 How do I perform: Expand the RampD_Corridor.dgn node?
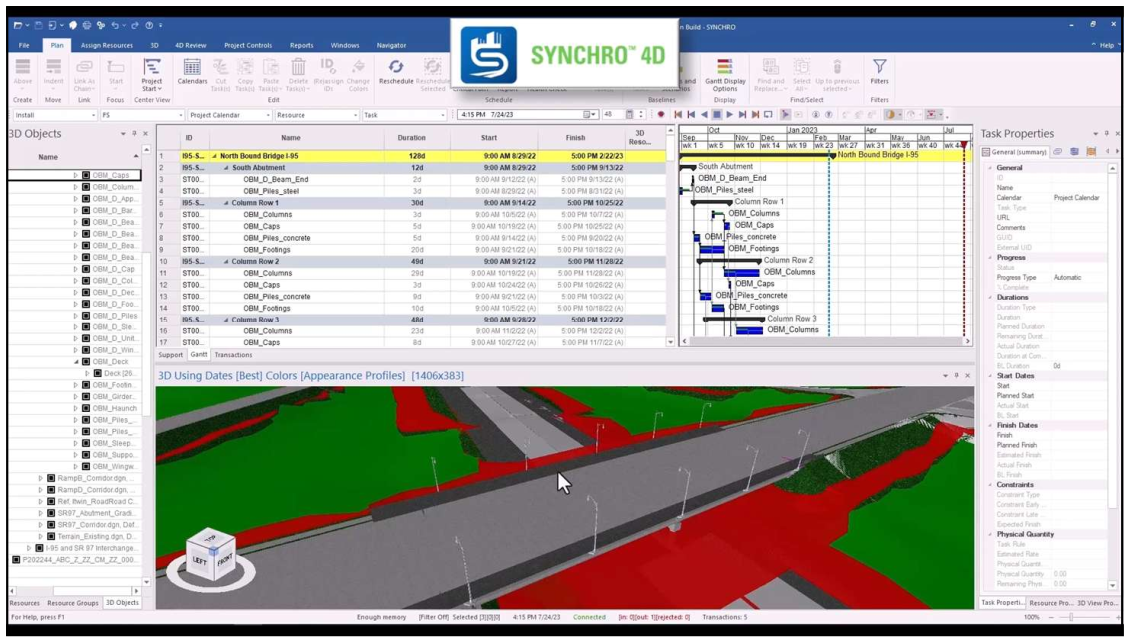click(40, 489)
